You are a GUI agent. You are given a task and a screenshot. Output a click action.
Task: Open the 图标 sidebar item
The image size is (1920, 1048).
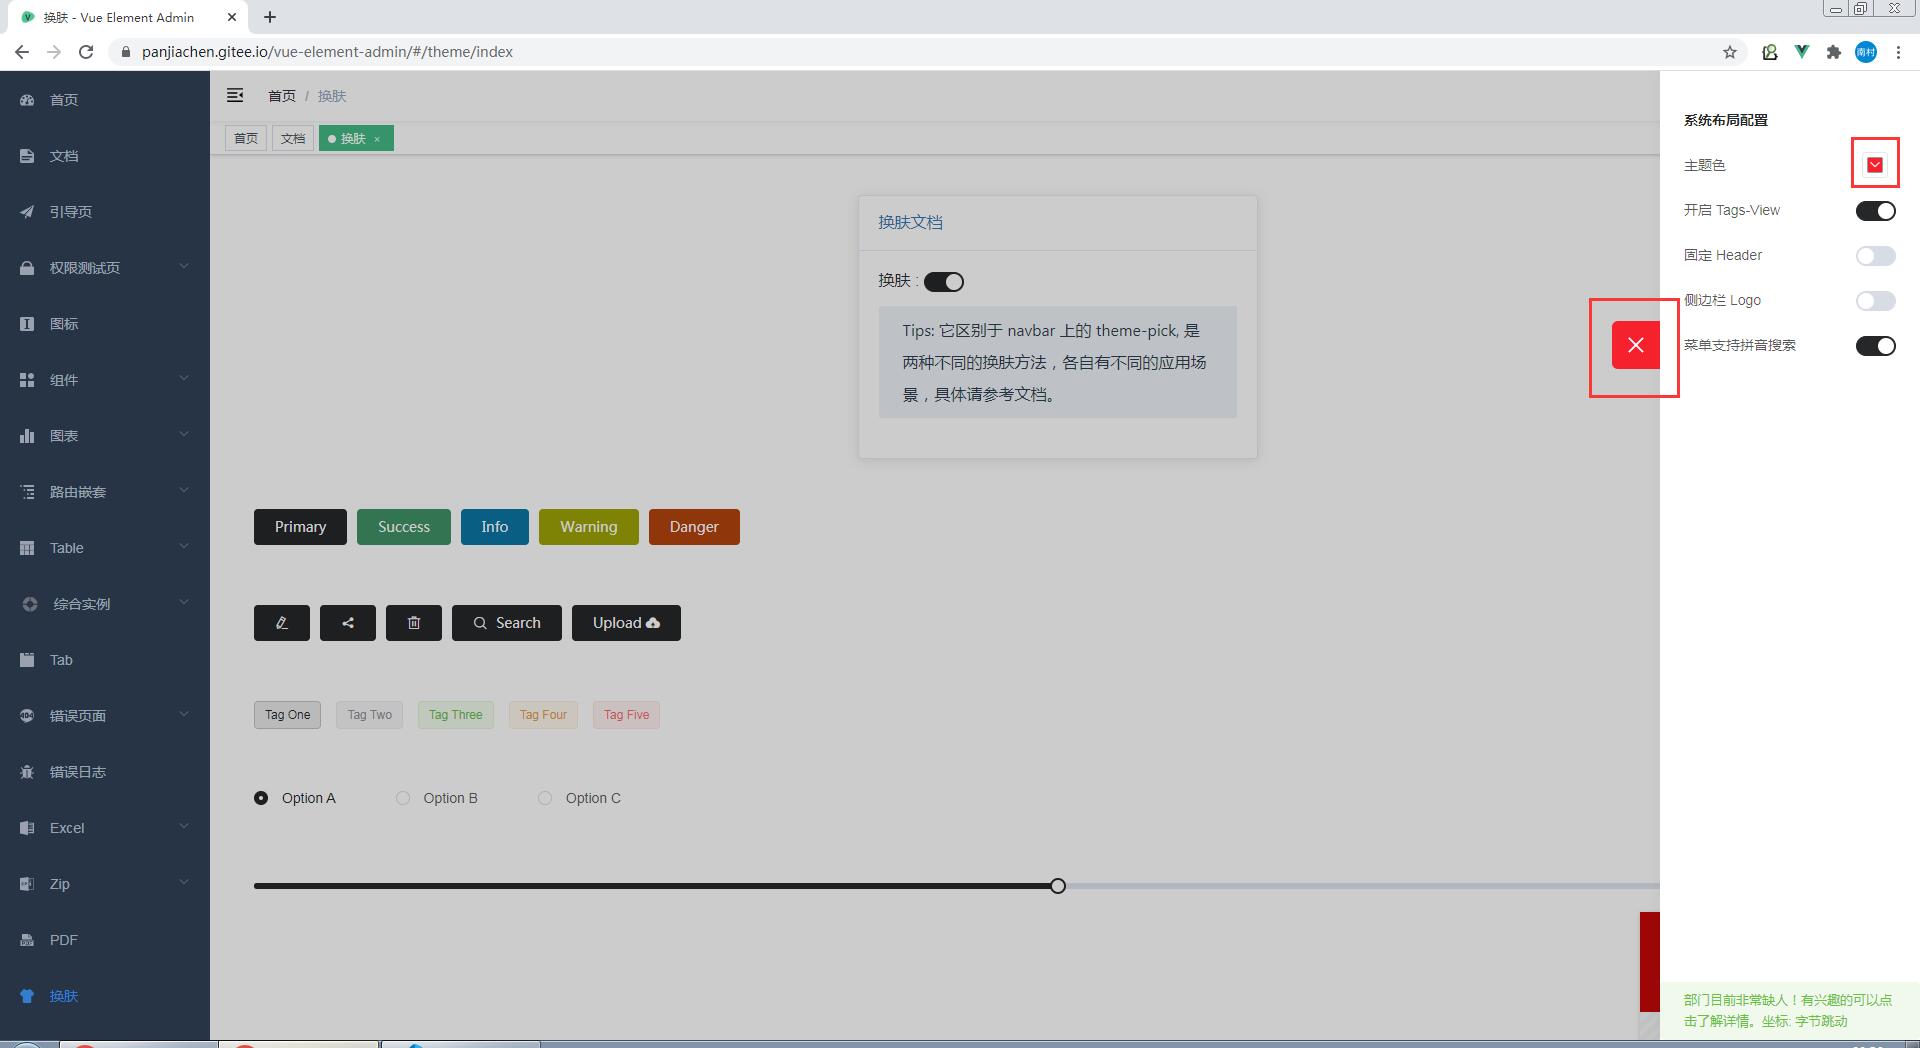tap(105, 324)
